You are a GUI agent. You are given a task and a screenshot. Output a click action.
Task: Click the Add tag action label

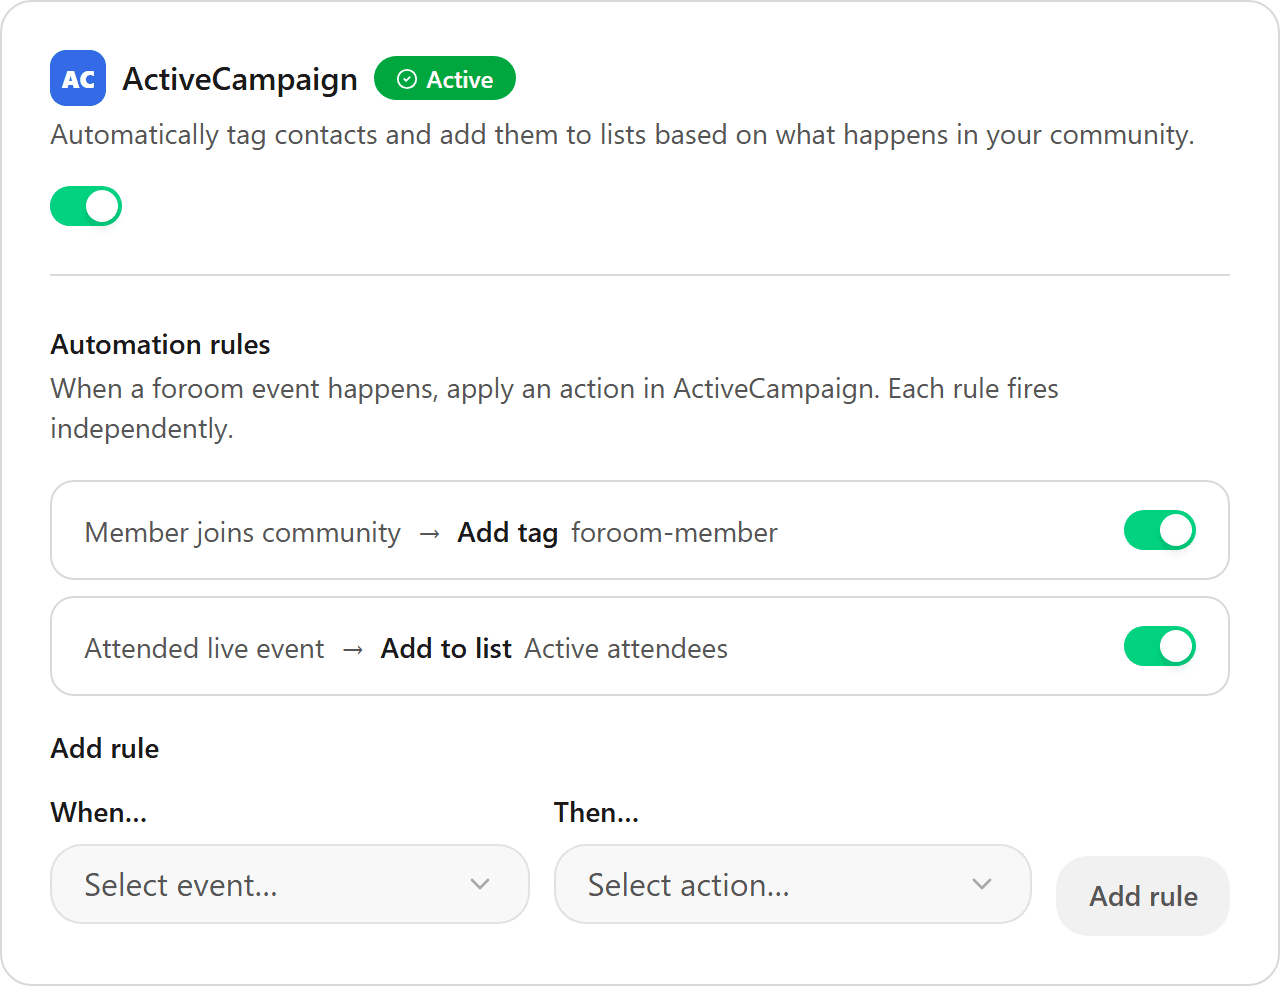point(508,532)
